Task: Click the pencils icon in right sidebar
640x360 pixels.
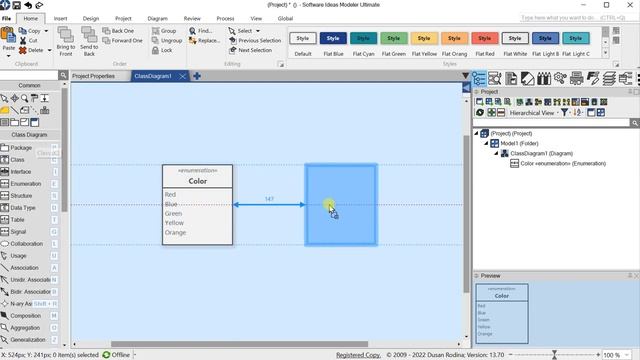Action: coord(544,78)
